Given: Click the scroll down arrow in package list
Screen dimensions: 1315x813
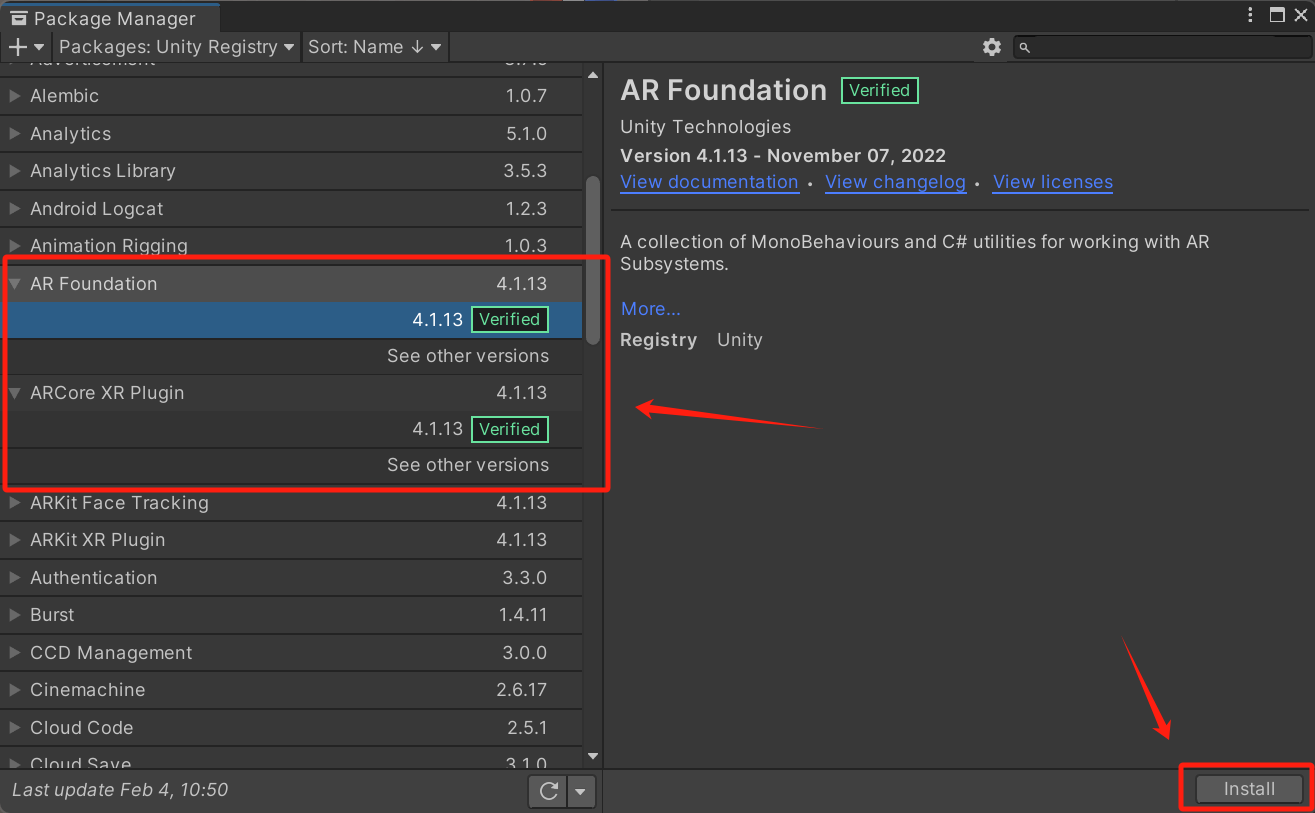Looking at the screenshot, I should pos(593,757).
